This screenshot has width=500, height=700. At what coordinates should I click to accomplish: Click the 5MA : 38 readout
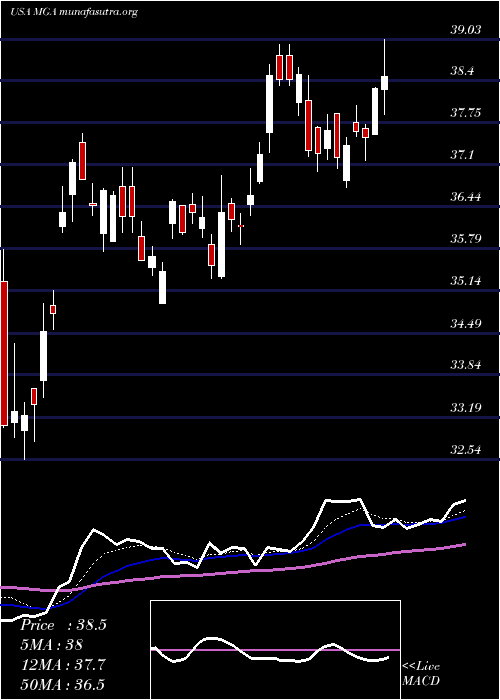tap(51, 645)
